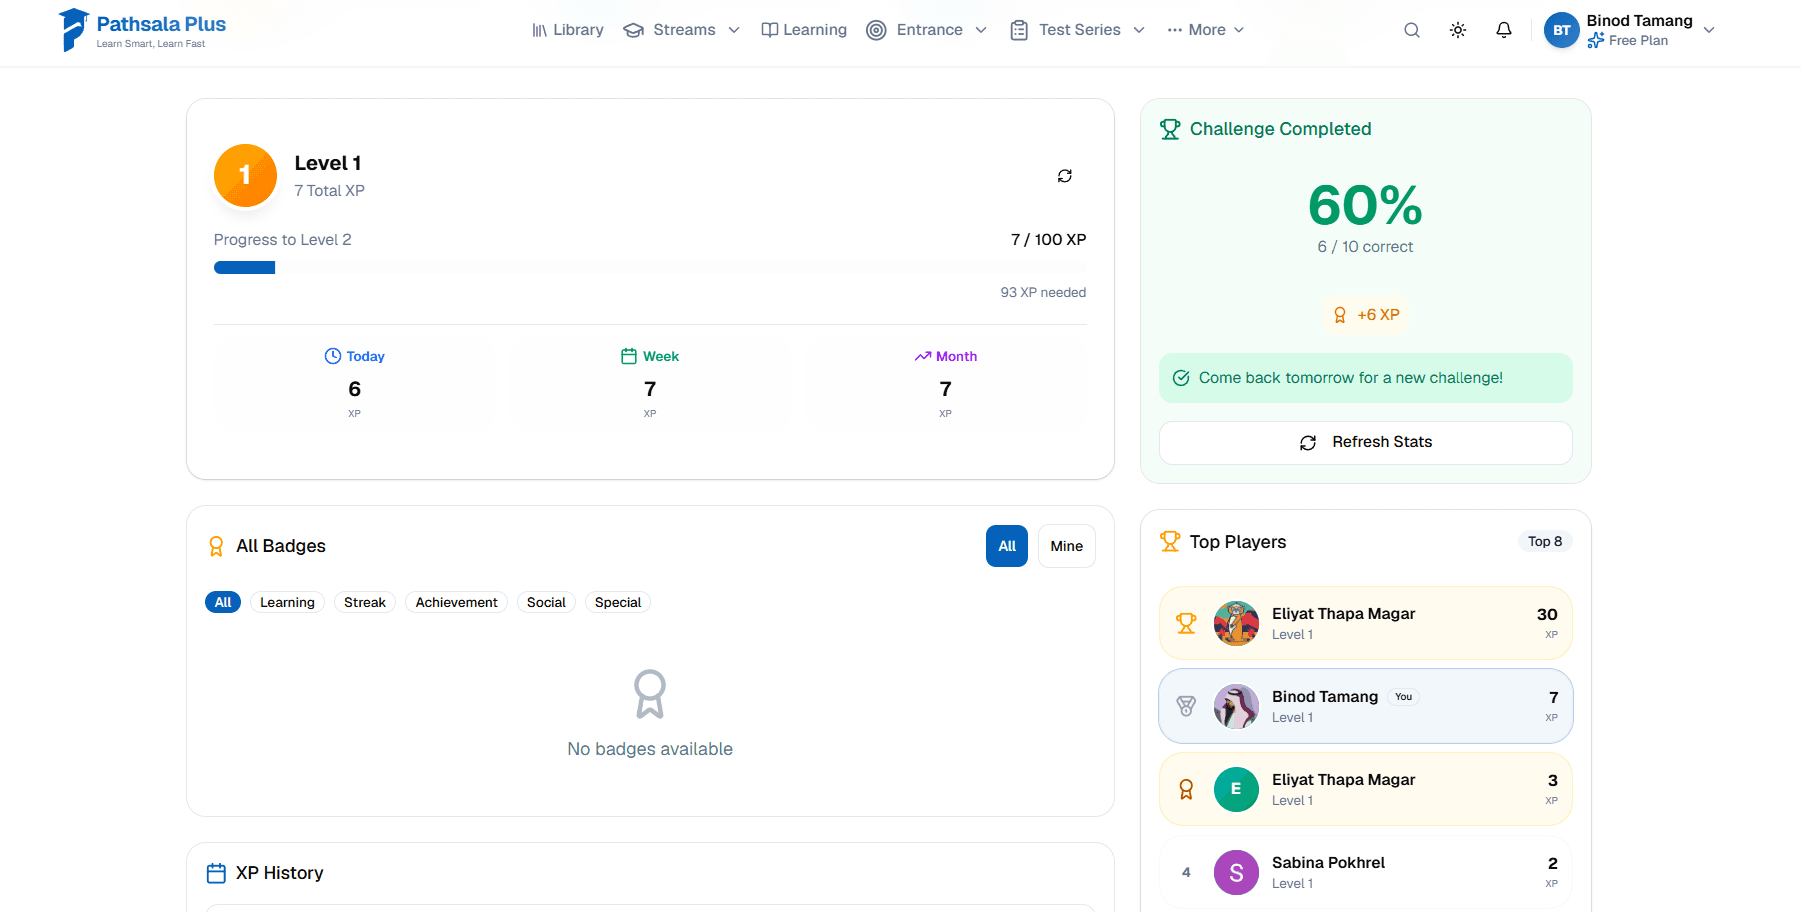Click the purple S avatar
Image resolution: width=1801 pixels, height=912 pixels.
(x=1236, y=872)
